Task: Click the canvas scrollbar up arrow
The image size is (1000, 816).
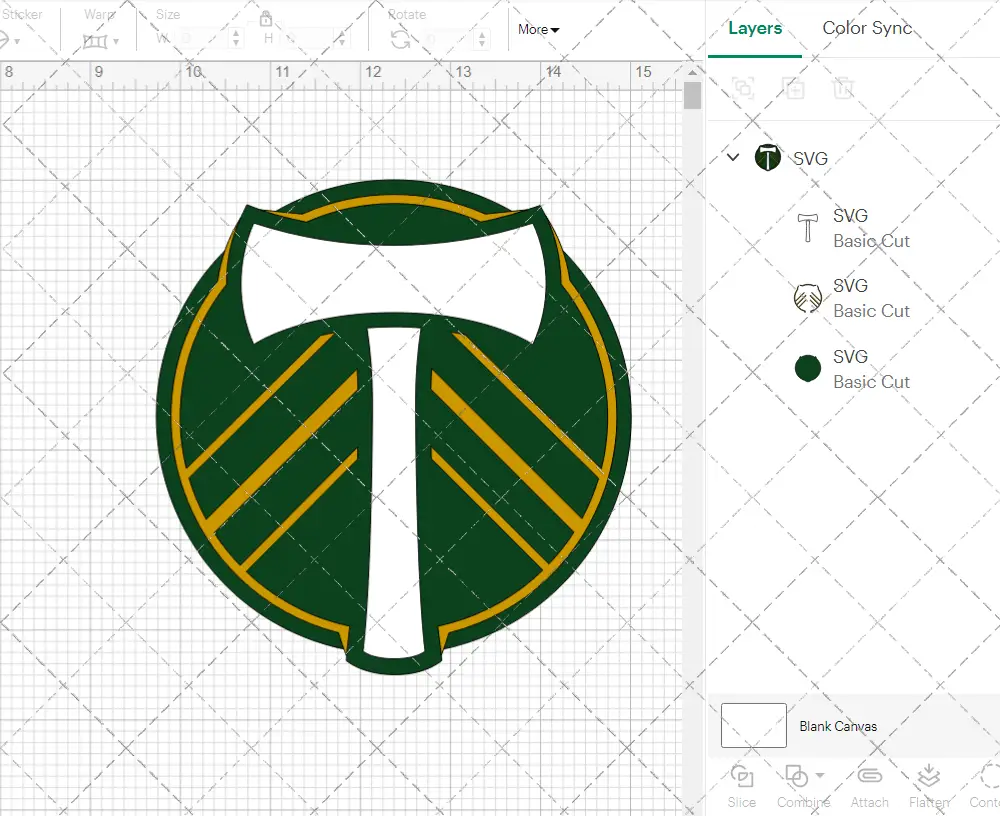Action: point(693,72)
